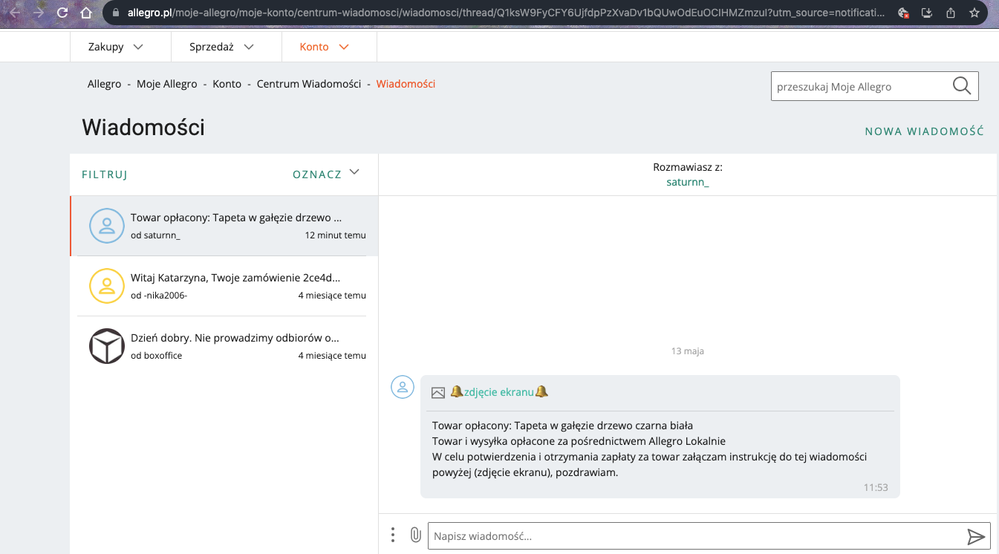Click 'Towar i wysyłka opłacone' message line

click(x=579, y=441)
